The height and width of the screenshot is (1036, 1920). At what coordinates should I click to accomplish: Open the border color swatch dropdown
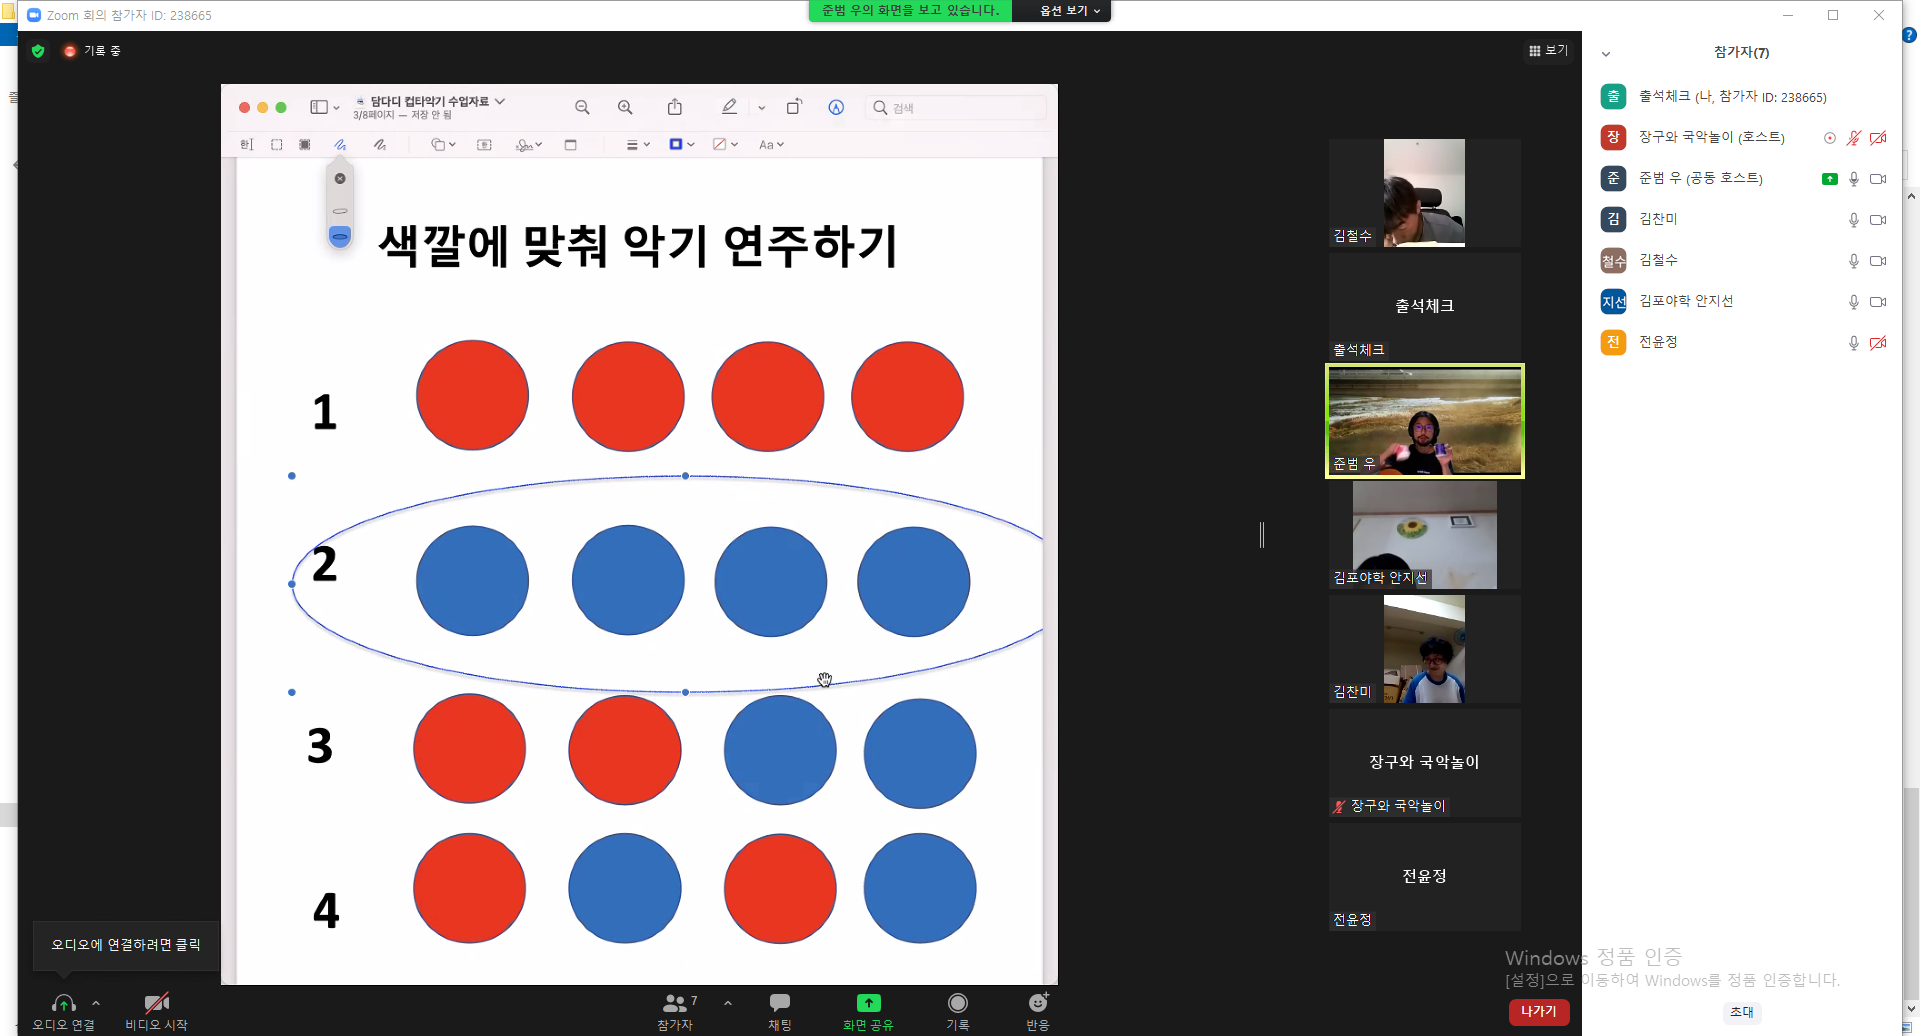click(x=682, y=145)
